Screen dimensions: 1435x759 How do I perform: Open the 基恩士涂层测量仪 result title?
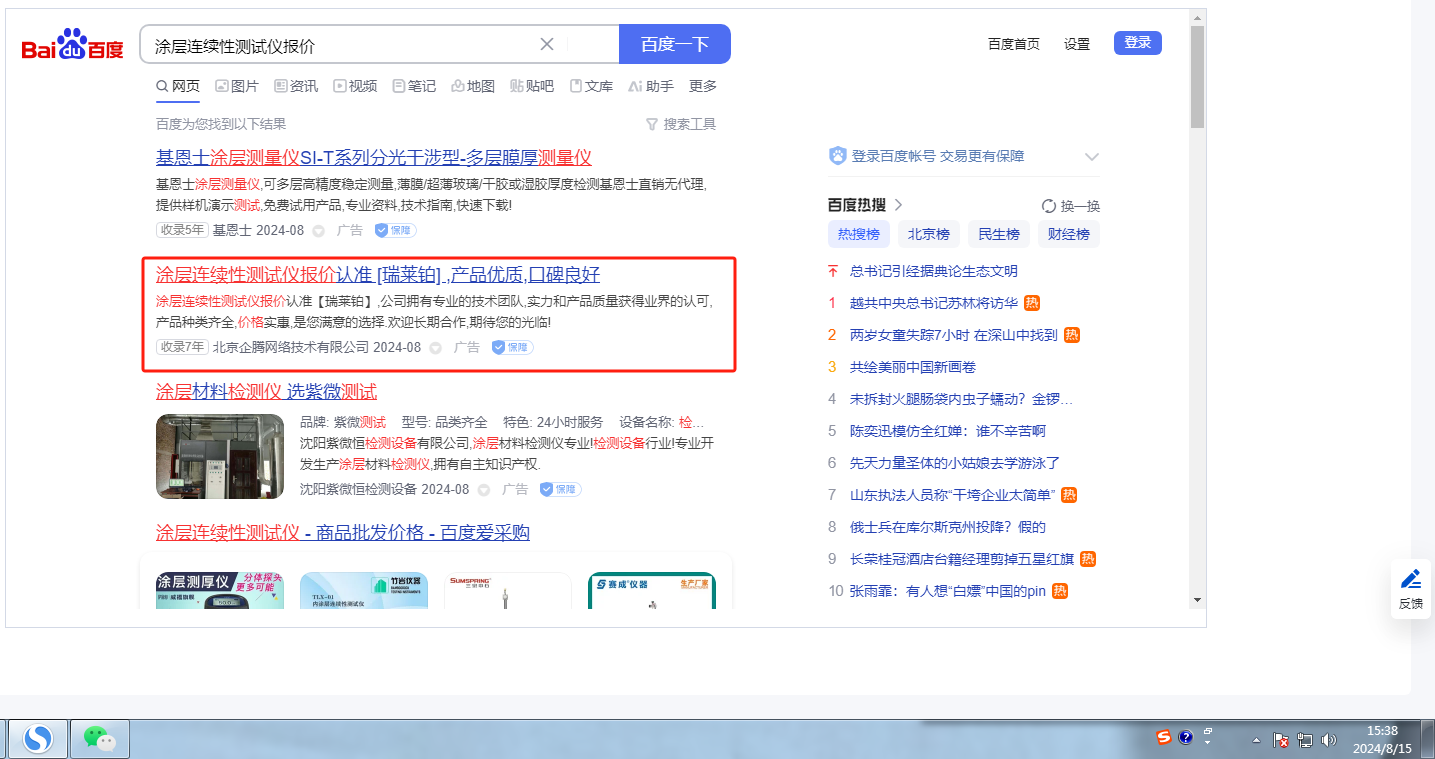point(374,158)
